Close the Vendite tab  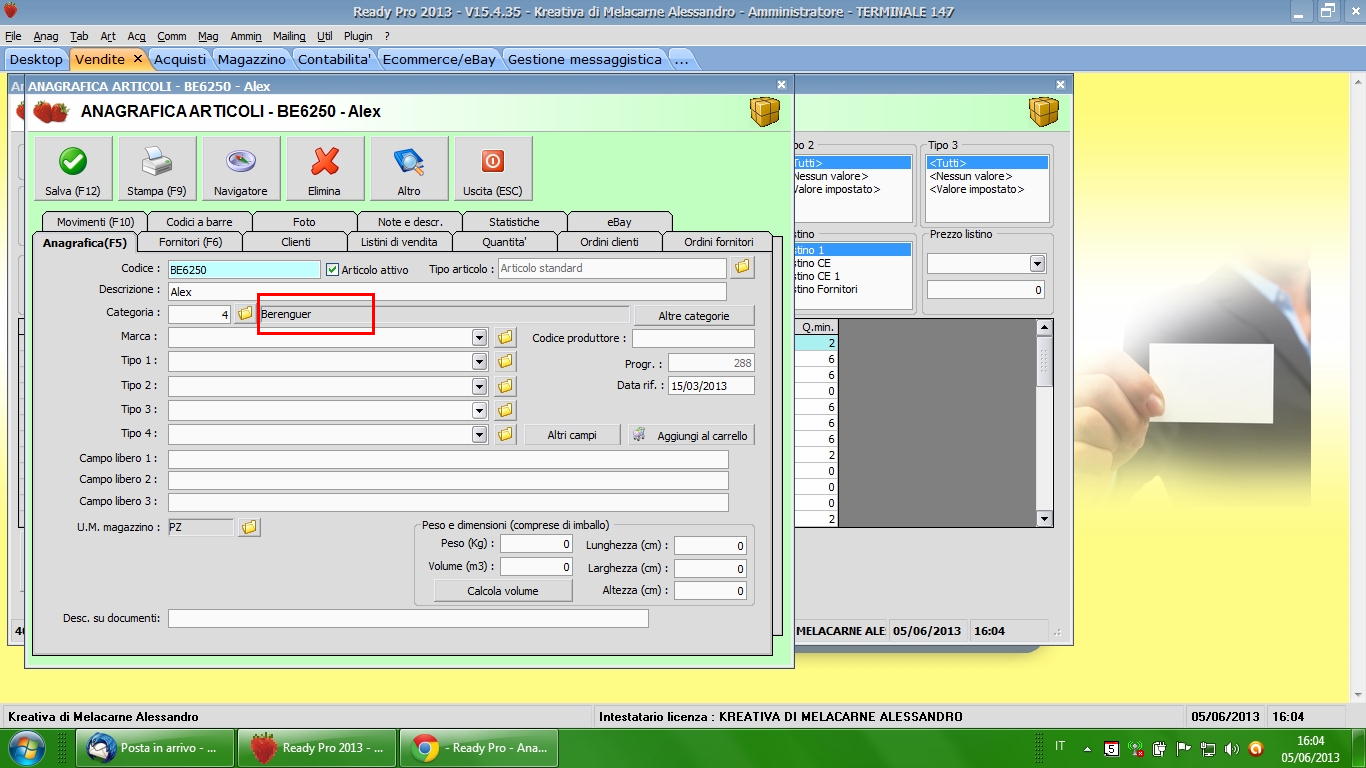[x=137, y=59]
